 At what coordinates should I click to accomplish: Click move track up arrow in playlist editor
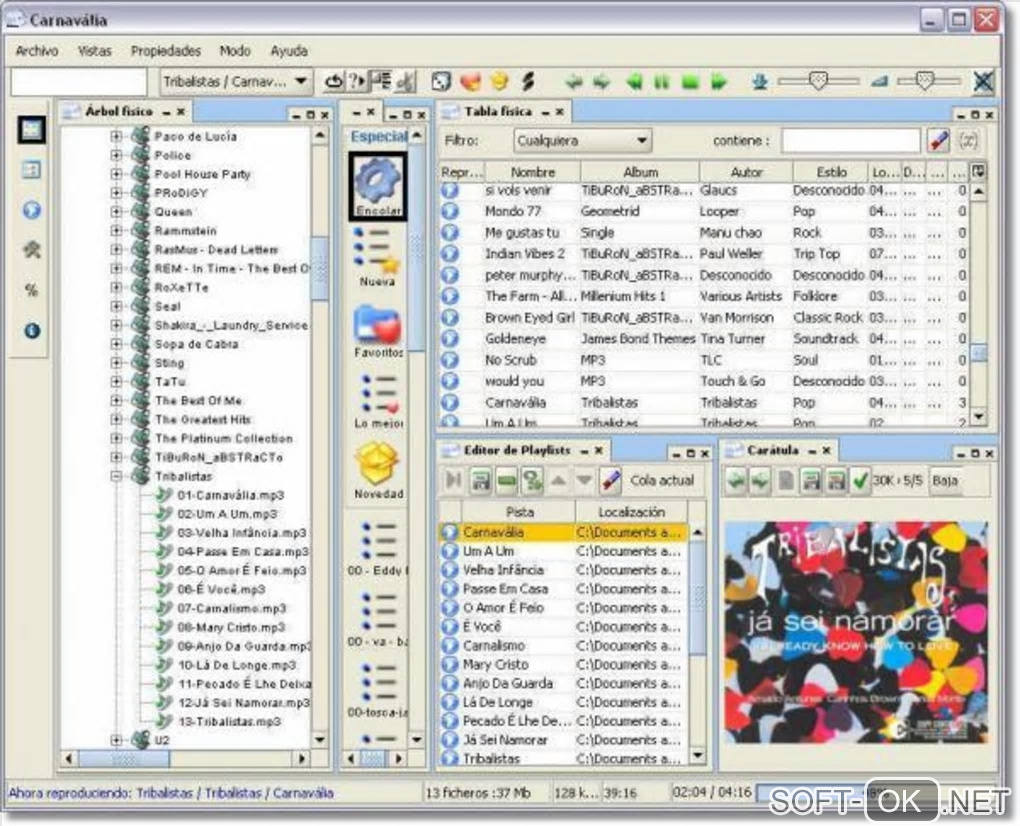click(558, 481)
